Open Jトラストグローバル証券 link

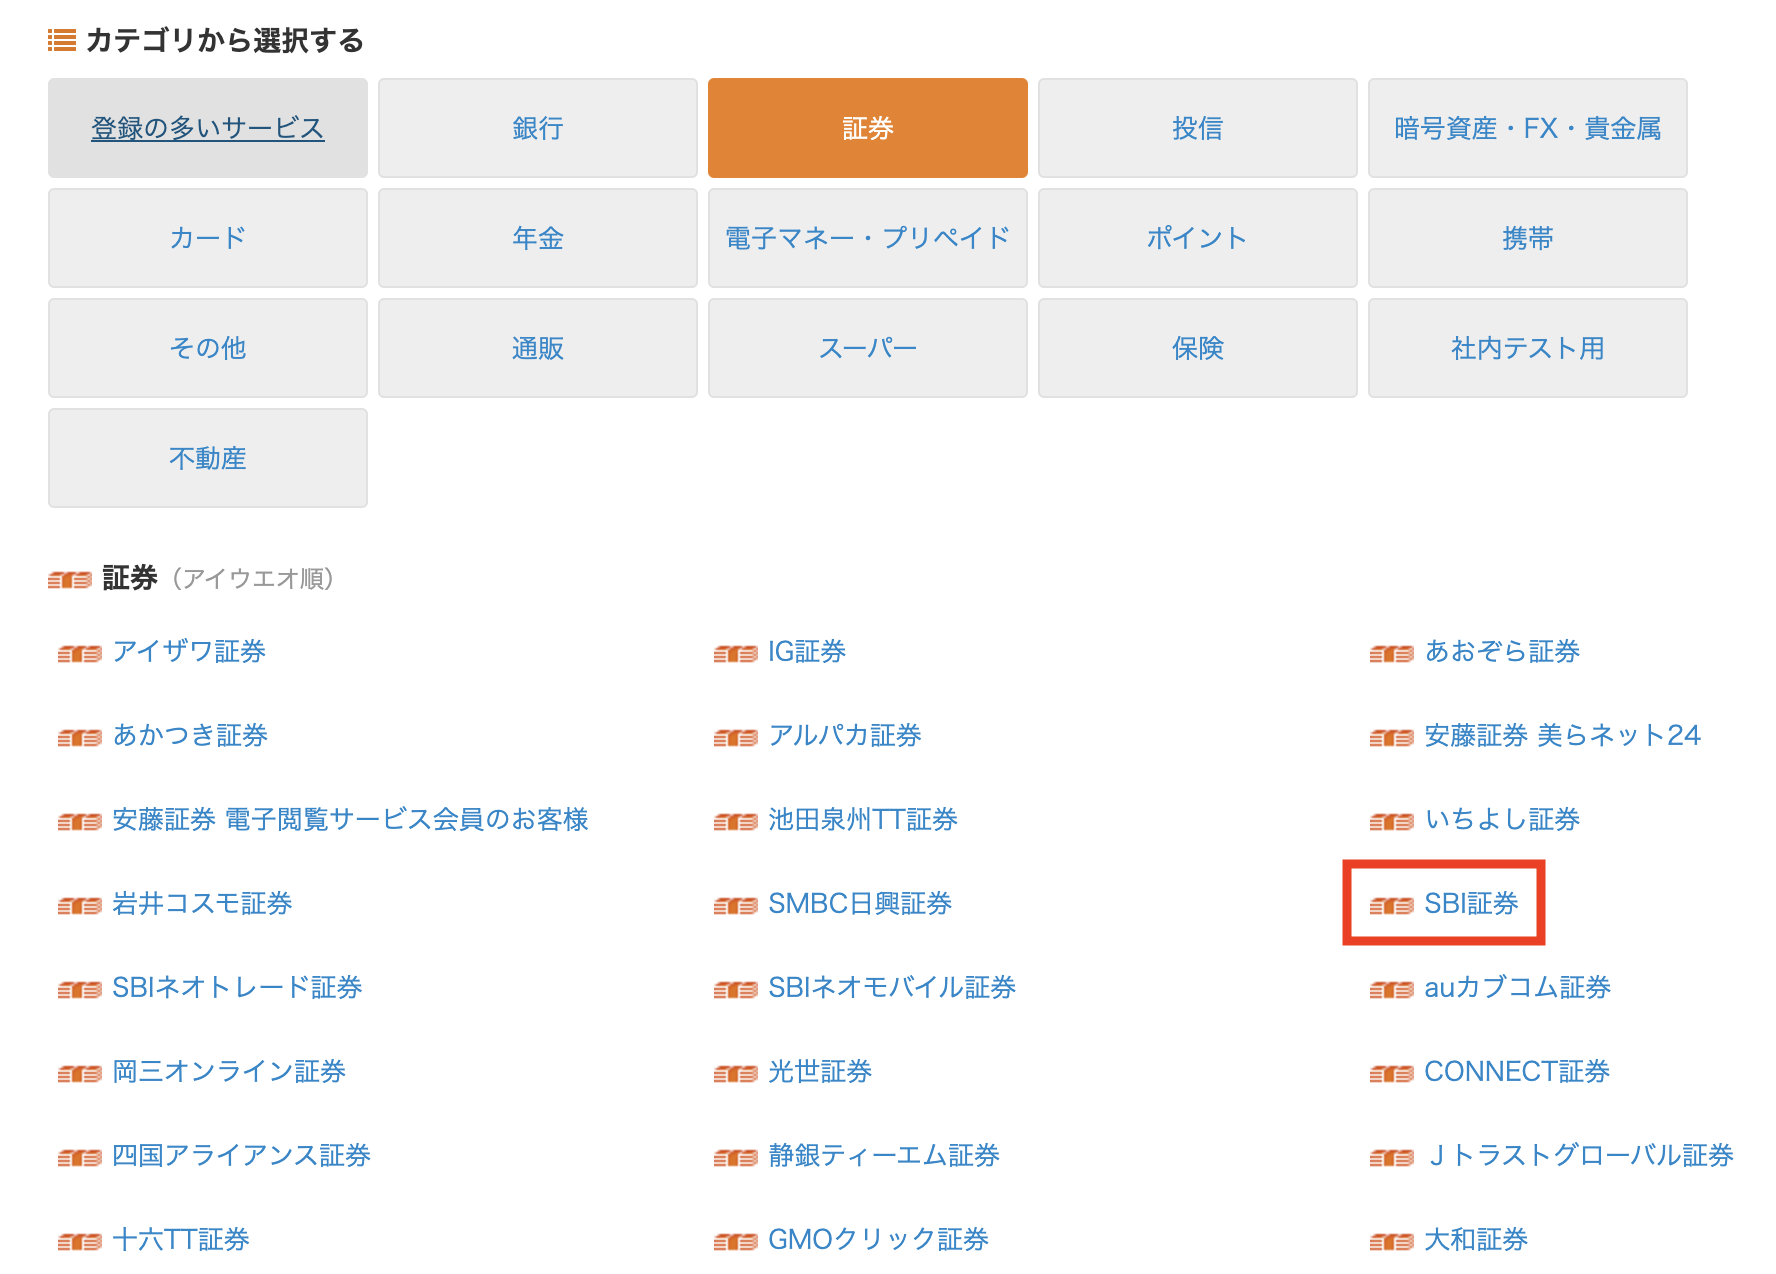pyautogui.click(x=1579, y=1156)
